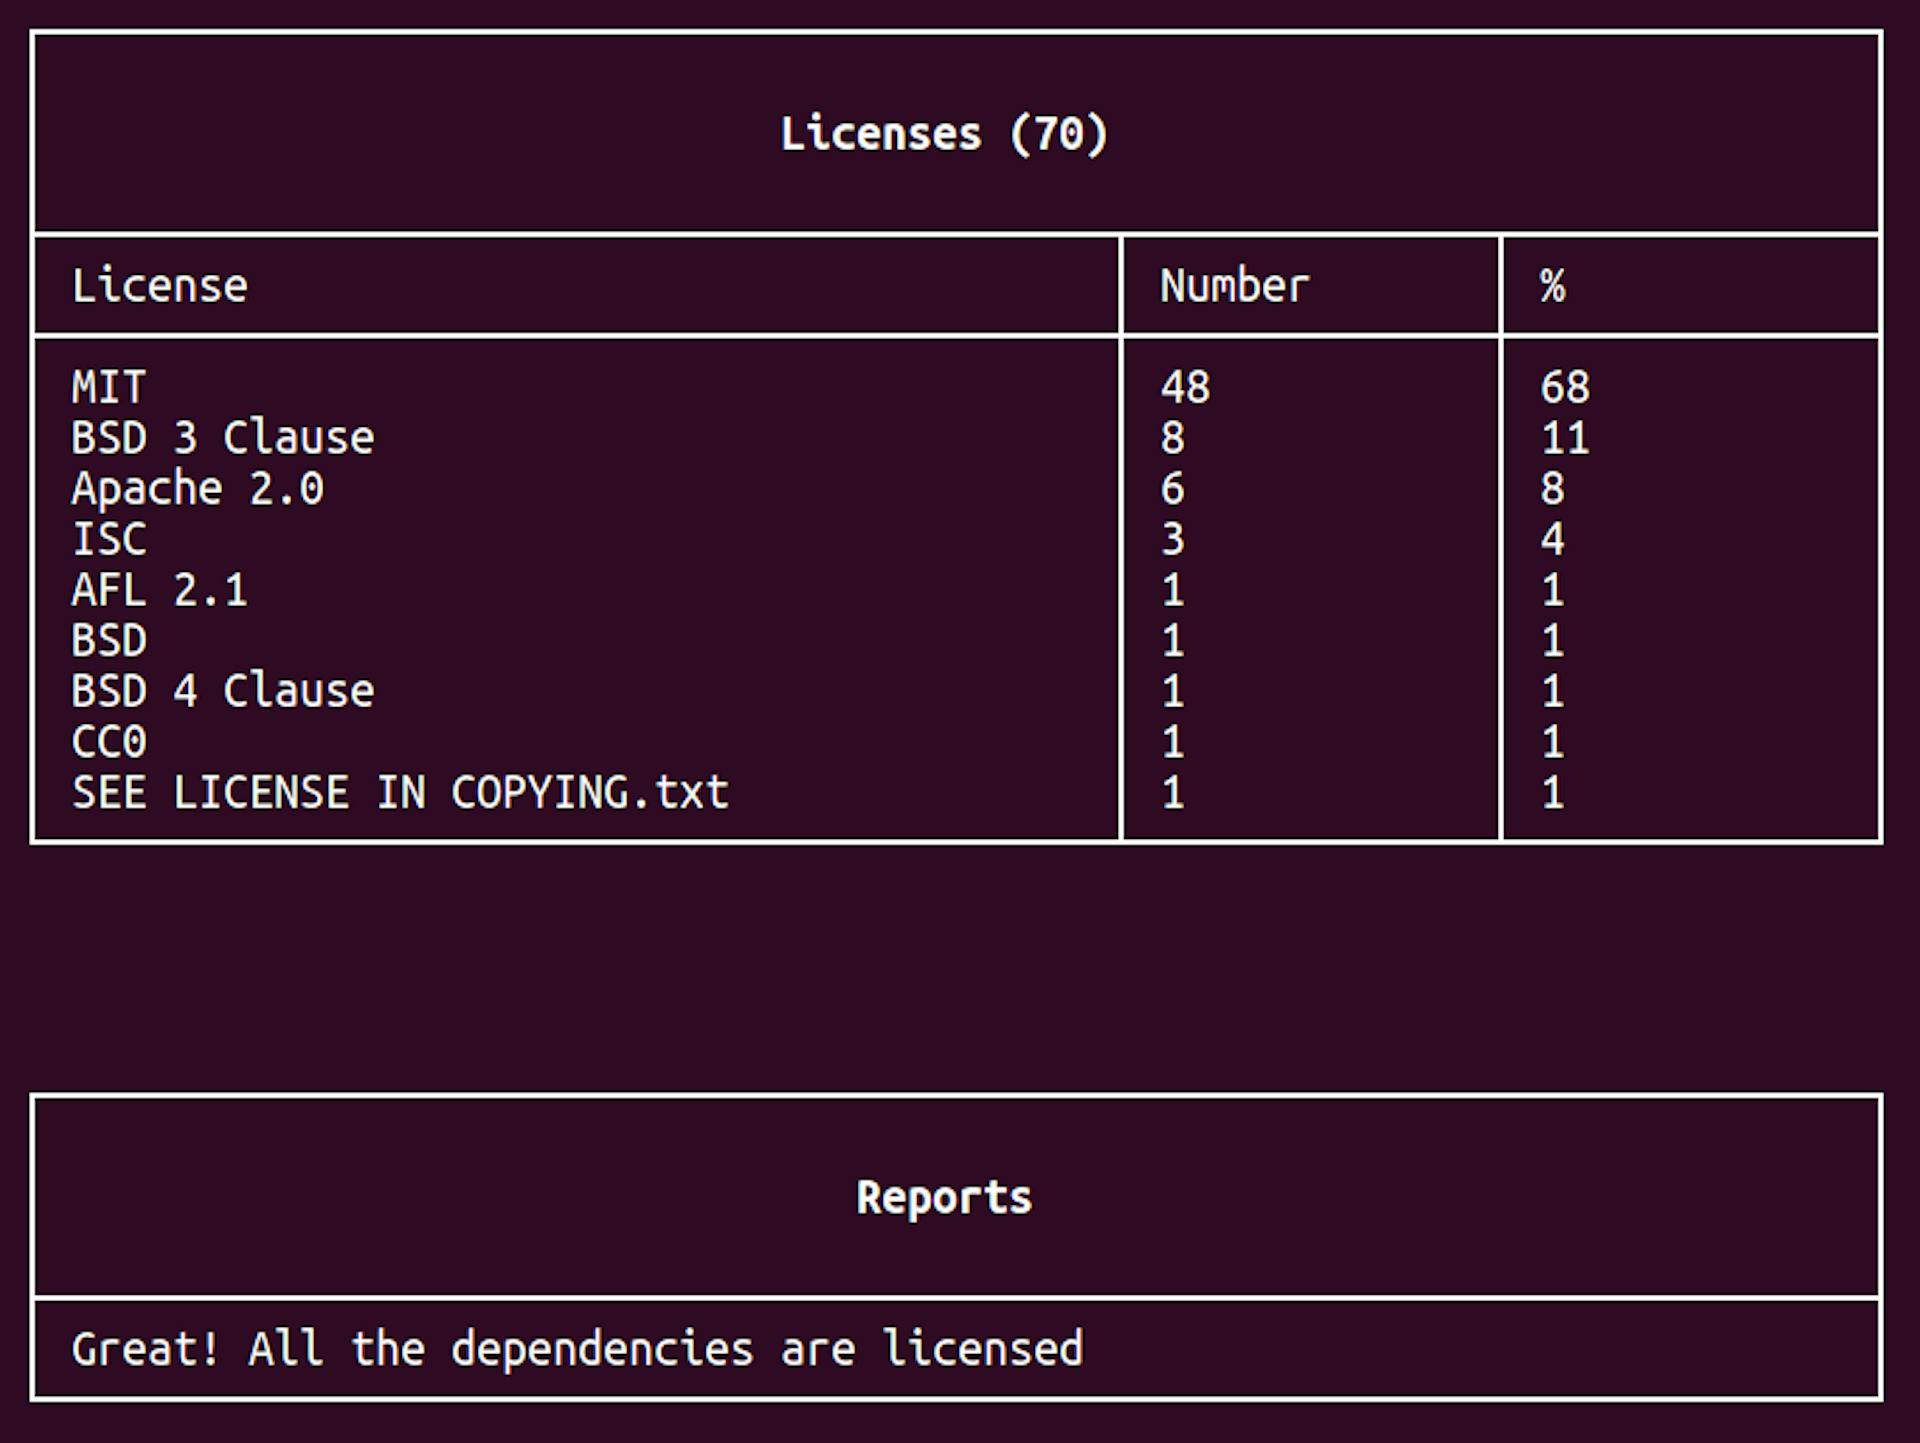1920x1443 pixels.
Task: Click the ISC license entry
Action: 109,539
